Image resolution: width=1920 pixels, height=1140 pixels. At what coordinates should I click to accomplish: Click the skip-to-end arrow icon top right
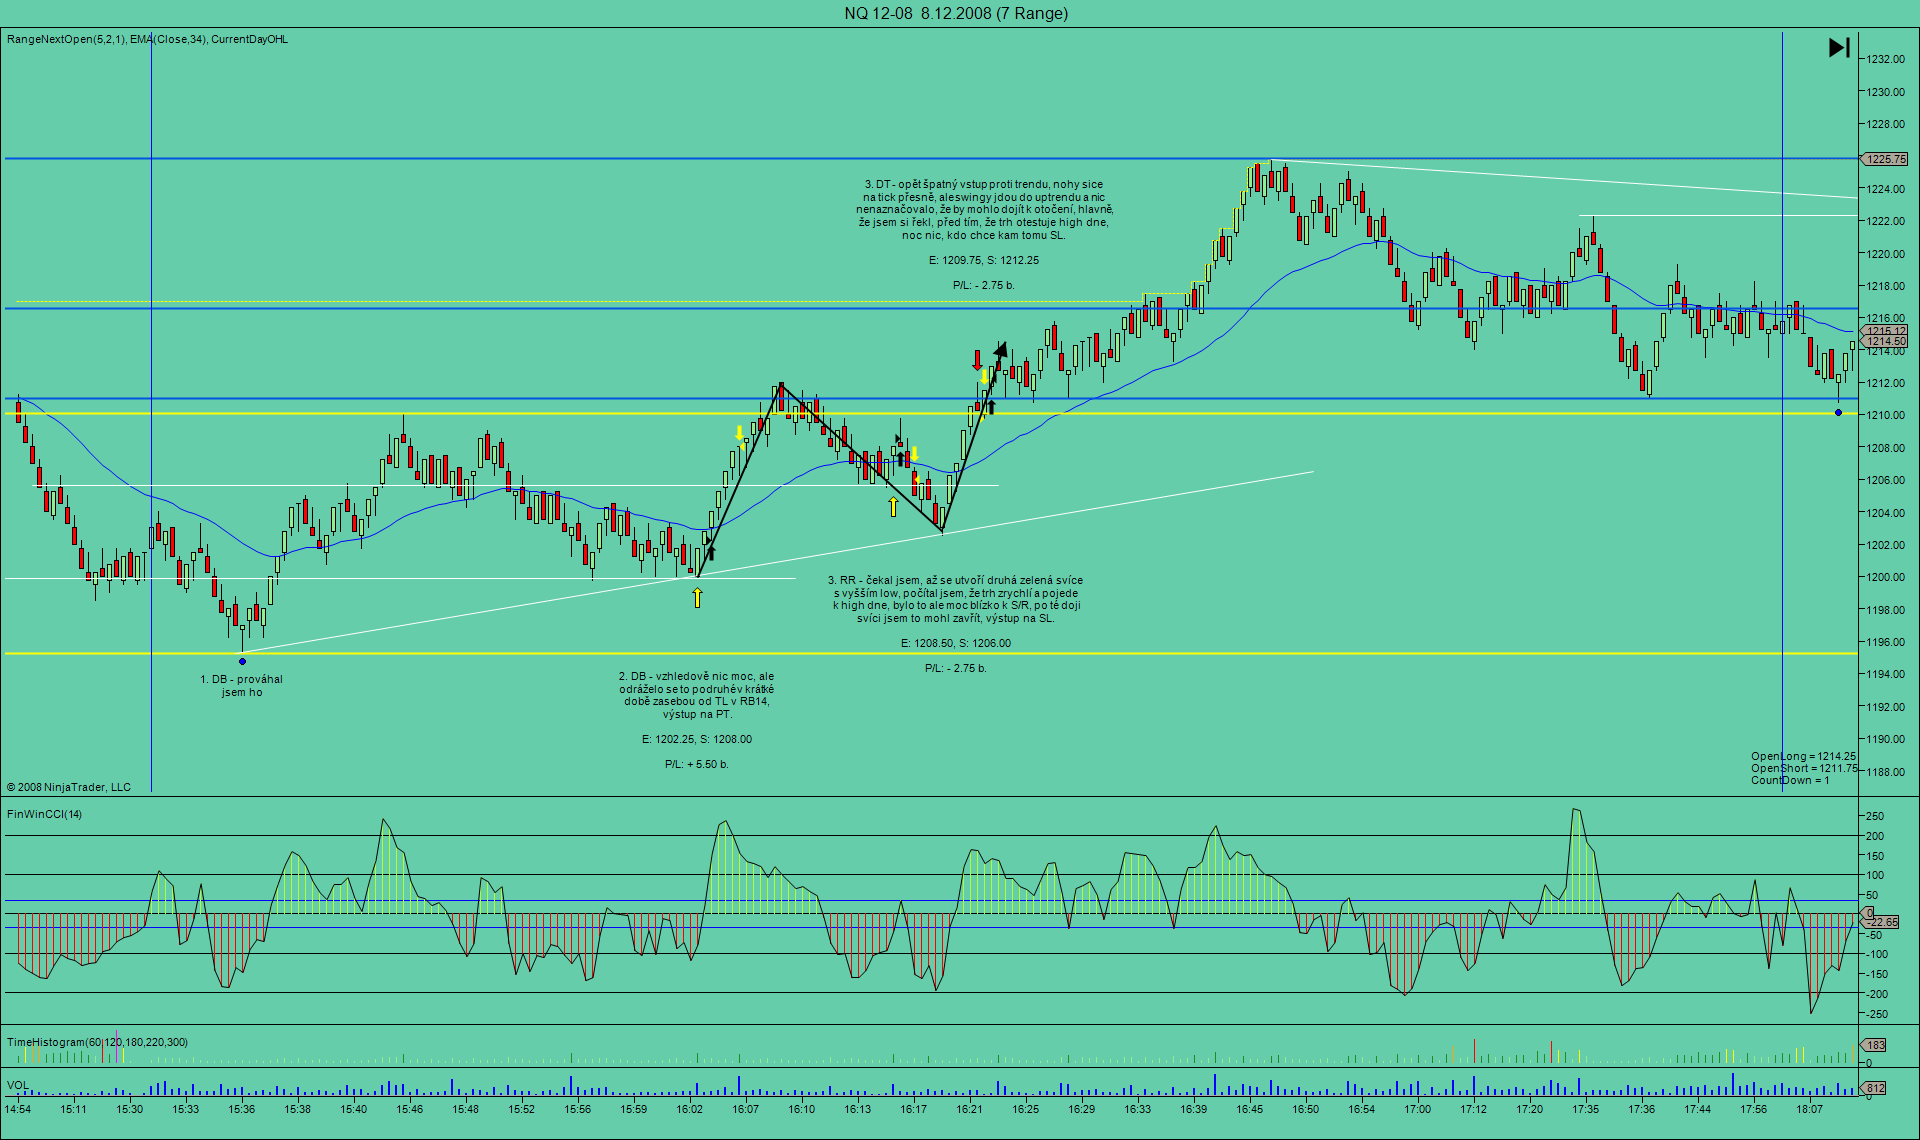tap(1839, 47)
